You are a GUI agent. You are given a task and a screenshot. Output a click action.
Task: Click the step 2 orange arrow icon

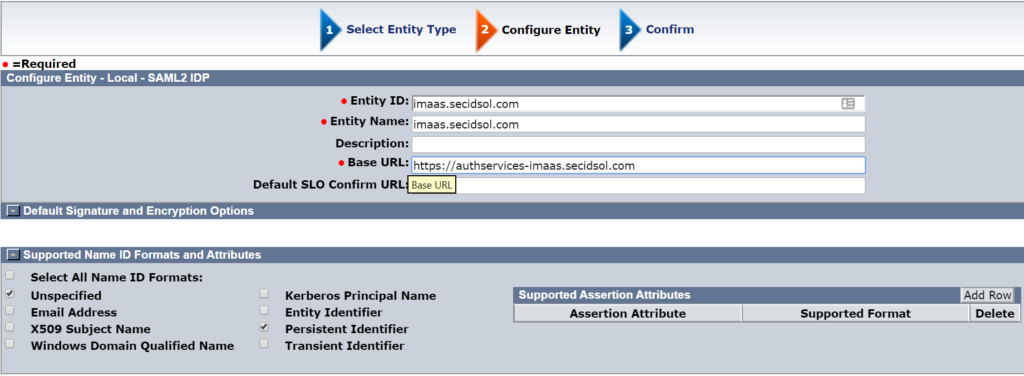coord(487,30)
